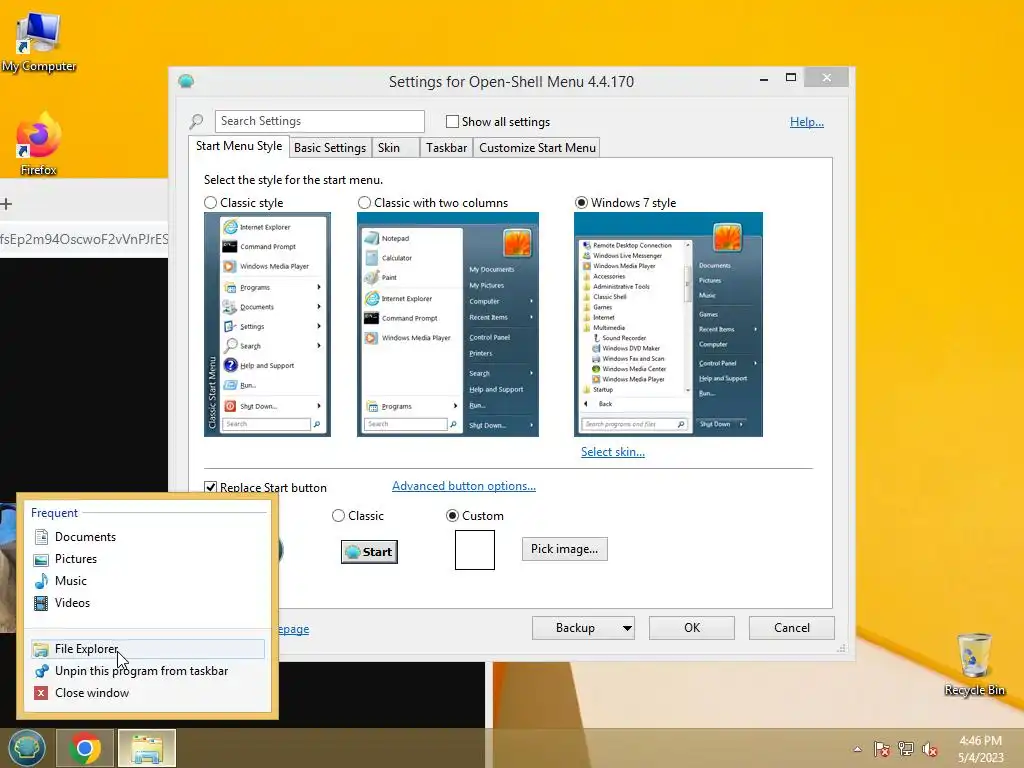The width and height of the screenshot is (1024, 768).
Task: Click the Classic style preview thumbnail
Action: point(267,325)
